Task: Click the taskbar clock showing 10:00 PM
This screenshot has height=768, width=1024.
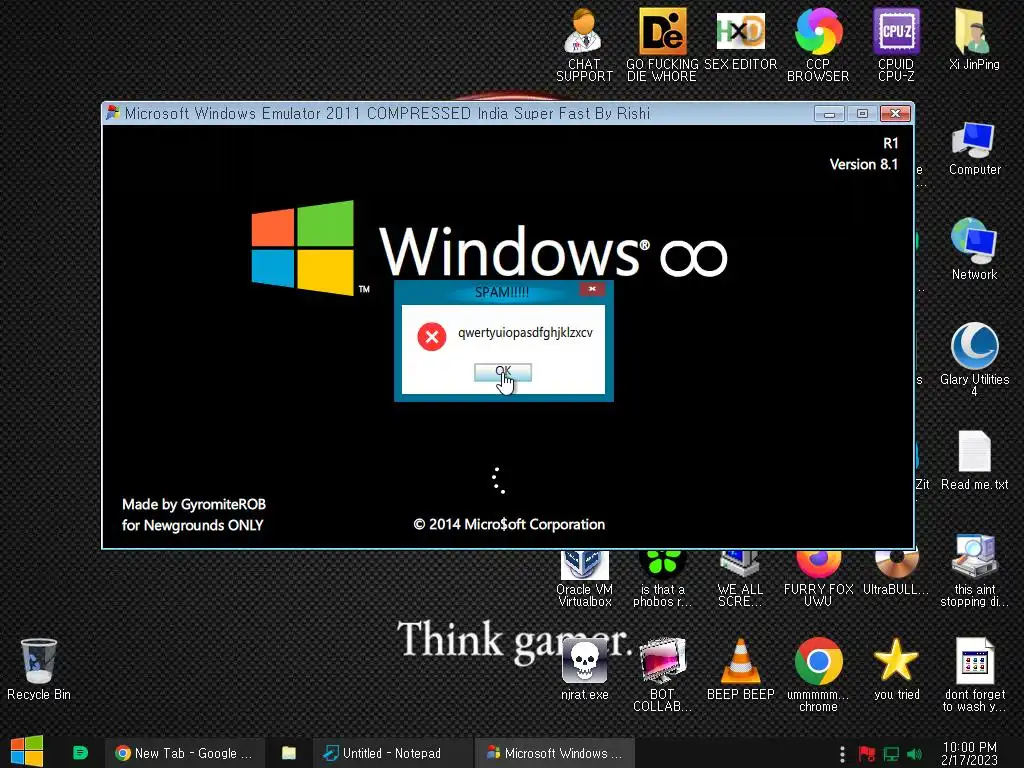Action: coord(969,753)
